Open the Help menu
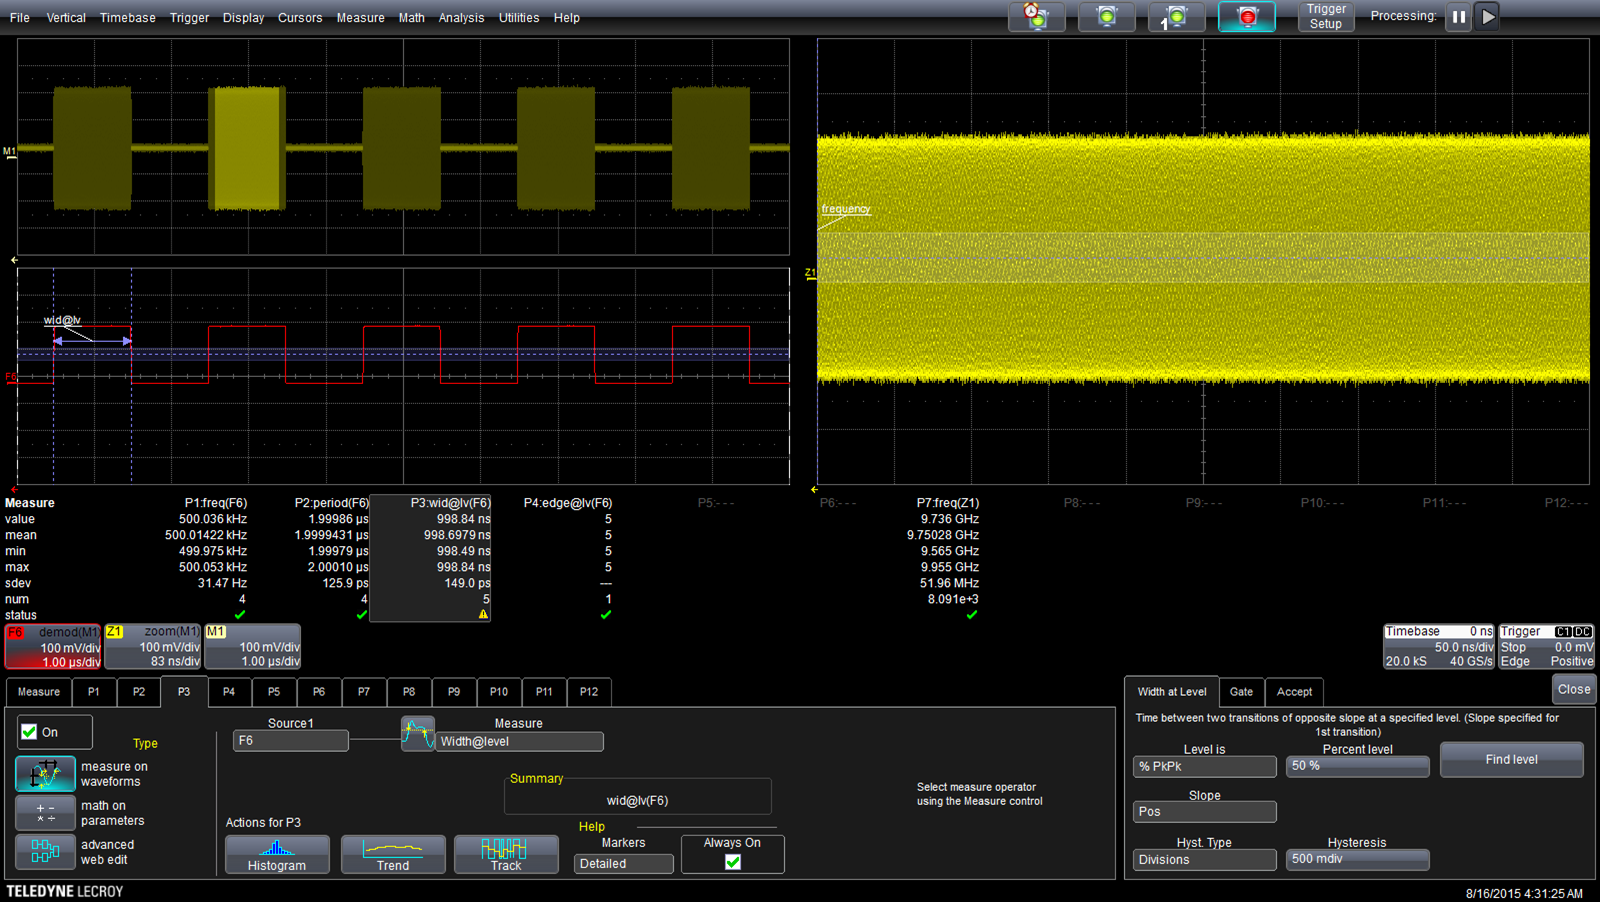Screen dimensions: 1600x902 [x=567, y=18]
